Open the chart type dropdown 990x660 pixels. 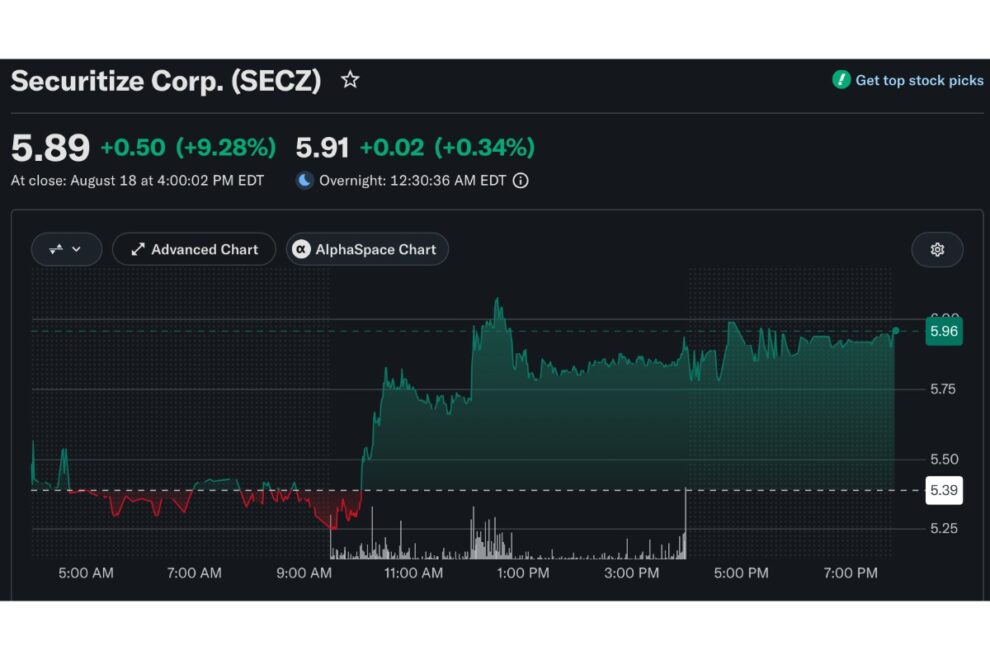pyautogui.click(x=66, y=249)
